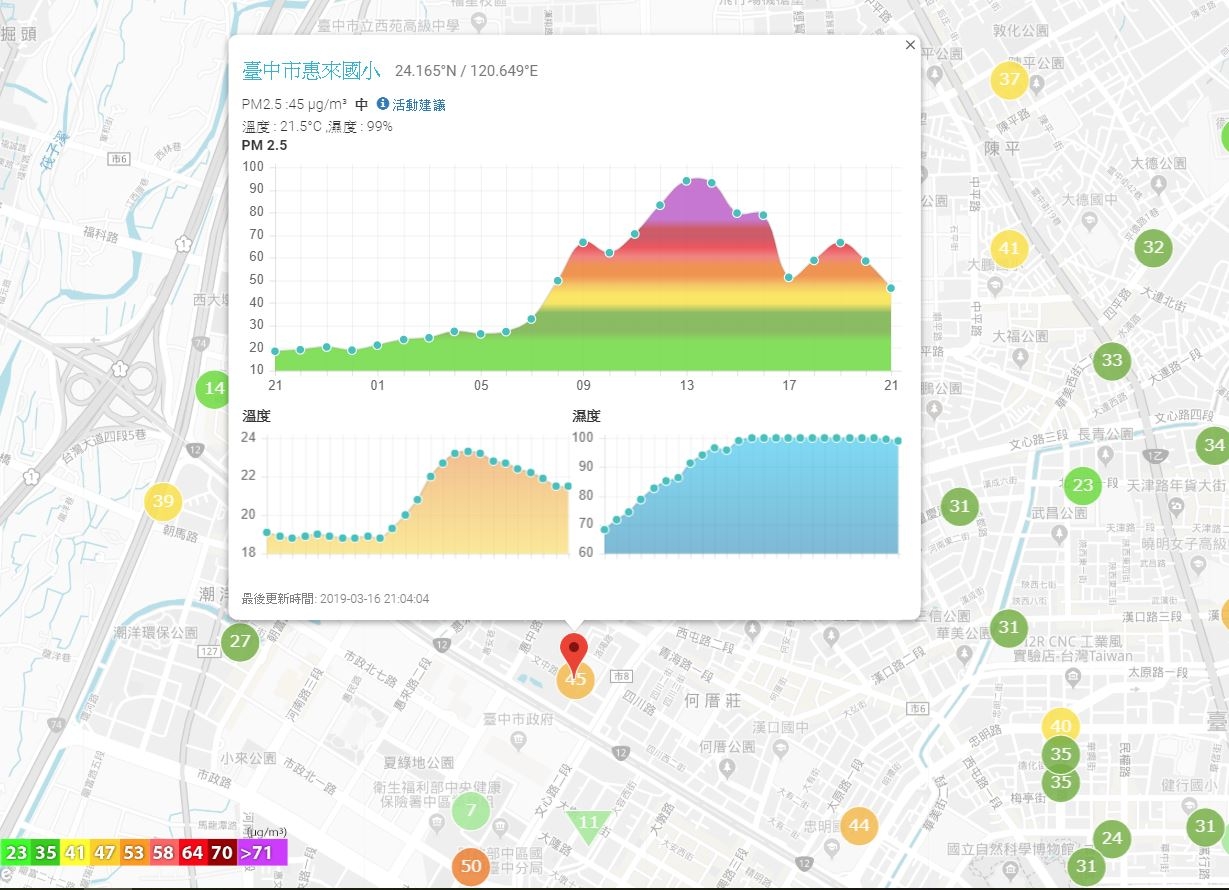Click the purple >71 legend swatch
The image size is (1229, 890).
(262, 853)
